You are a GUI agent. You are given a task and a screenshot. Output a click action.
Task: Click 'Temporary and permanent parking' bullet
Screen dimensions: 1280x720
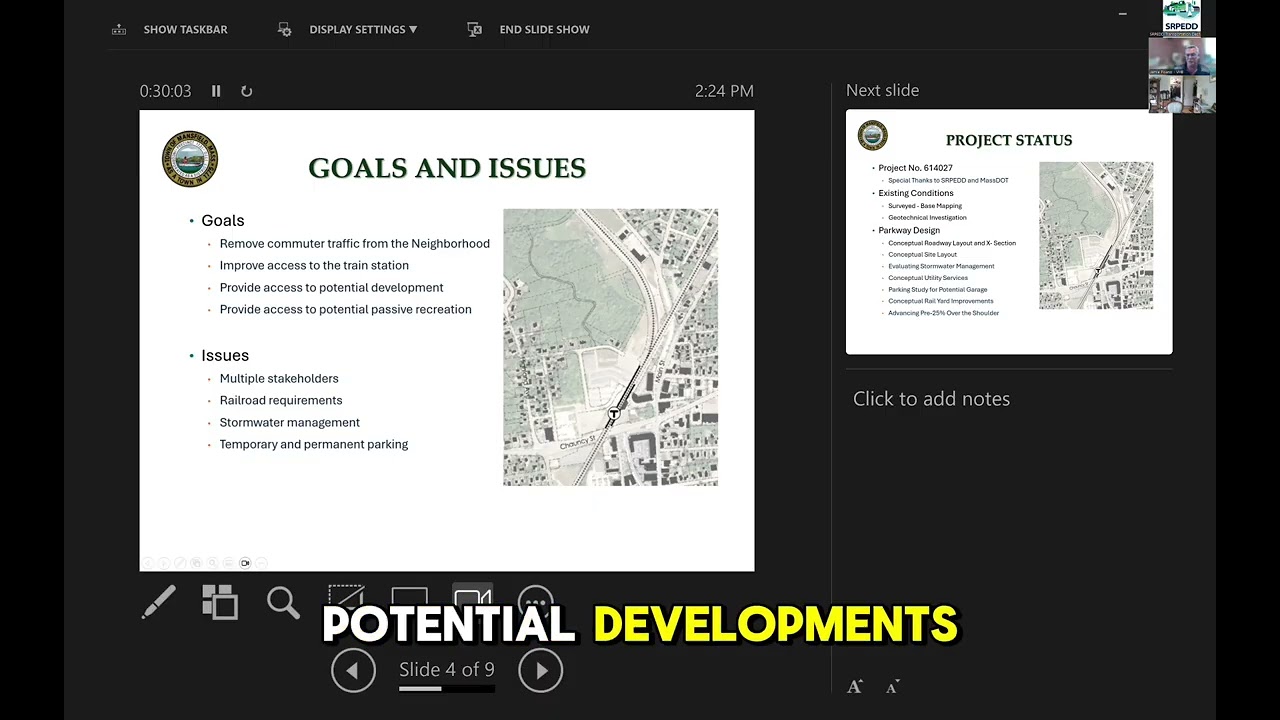(314, 445)
